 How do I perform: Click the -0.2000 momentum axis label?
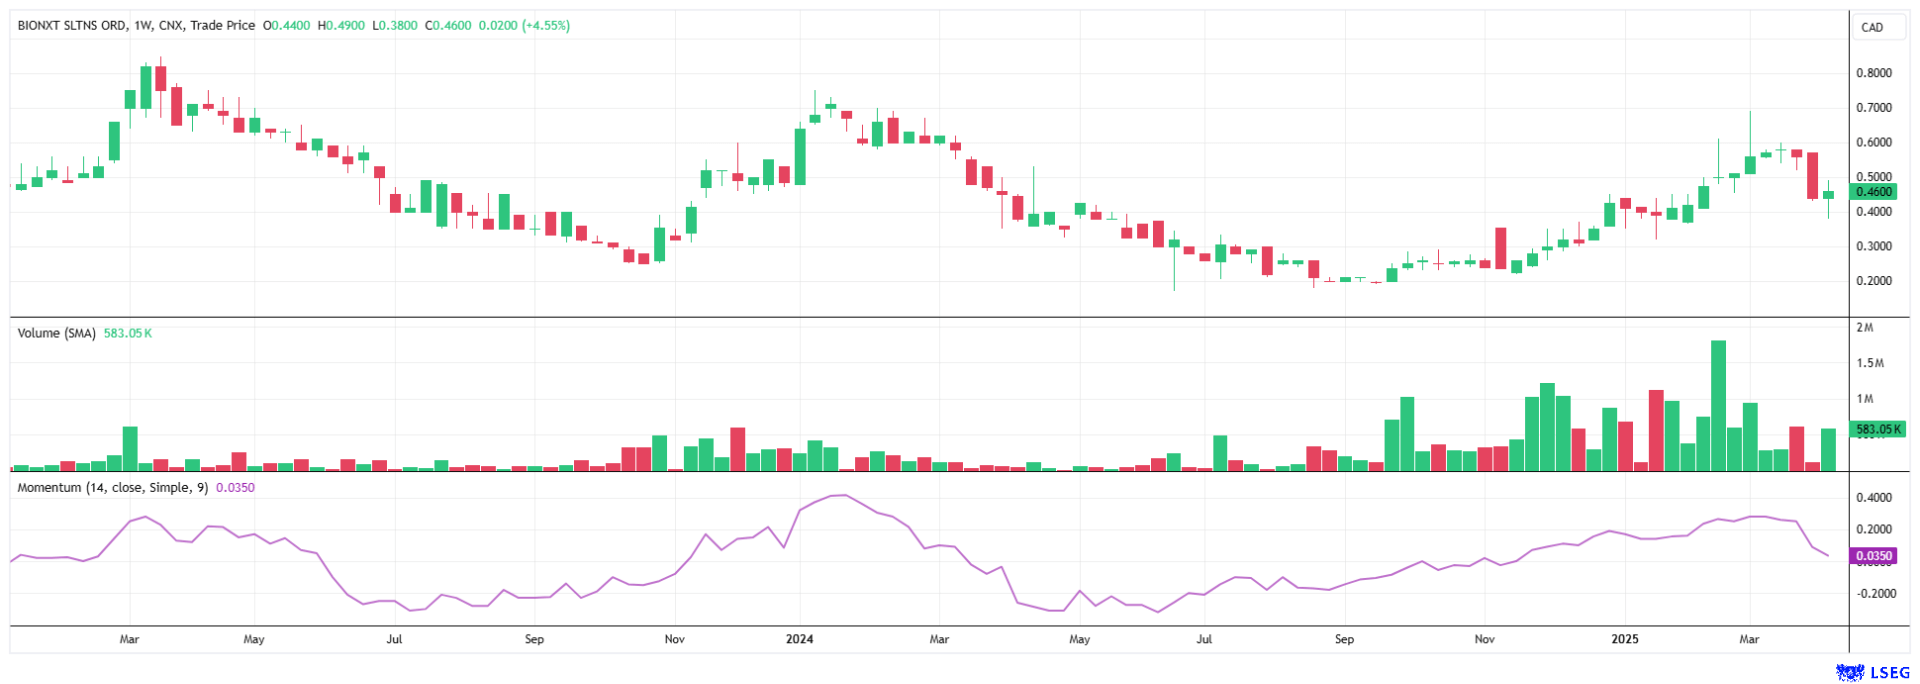1875,593
